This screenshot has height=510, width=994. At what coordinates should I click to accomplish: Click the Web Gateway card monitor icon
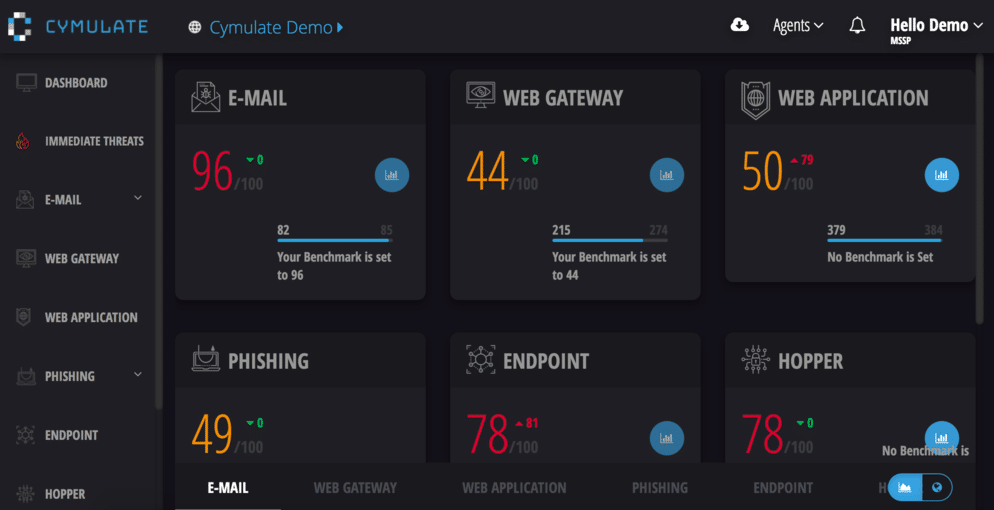(481, 95)
